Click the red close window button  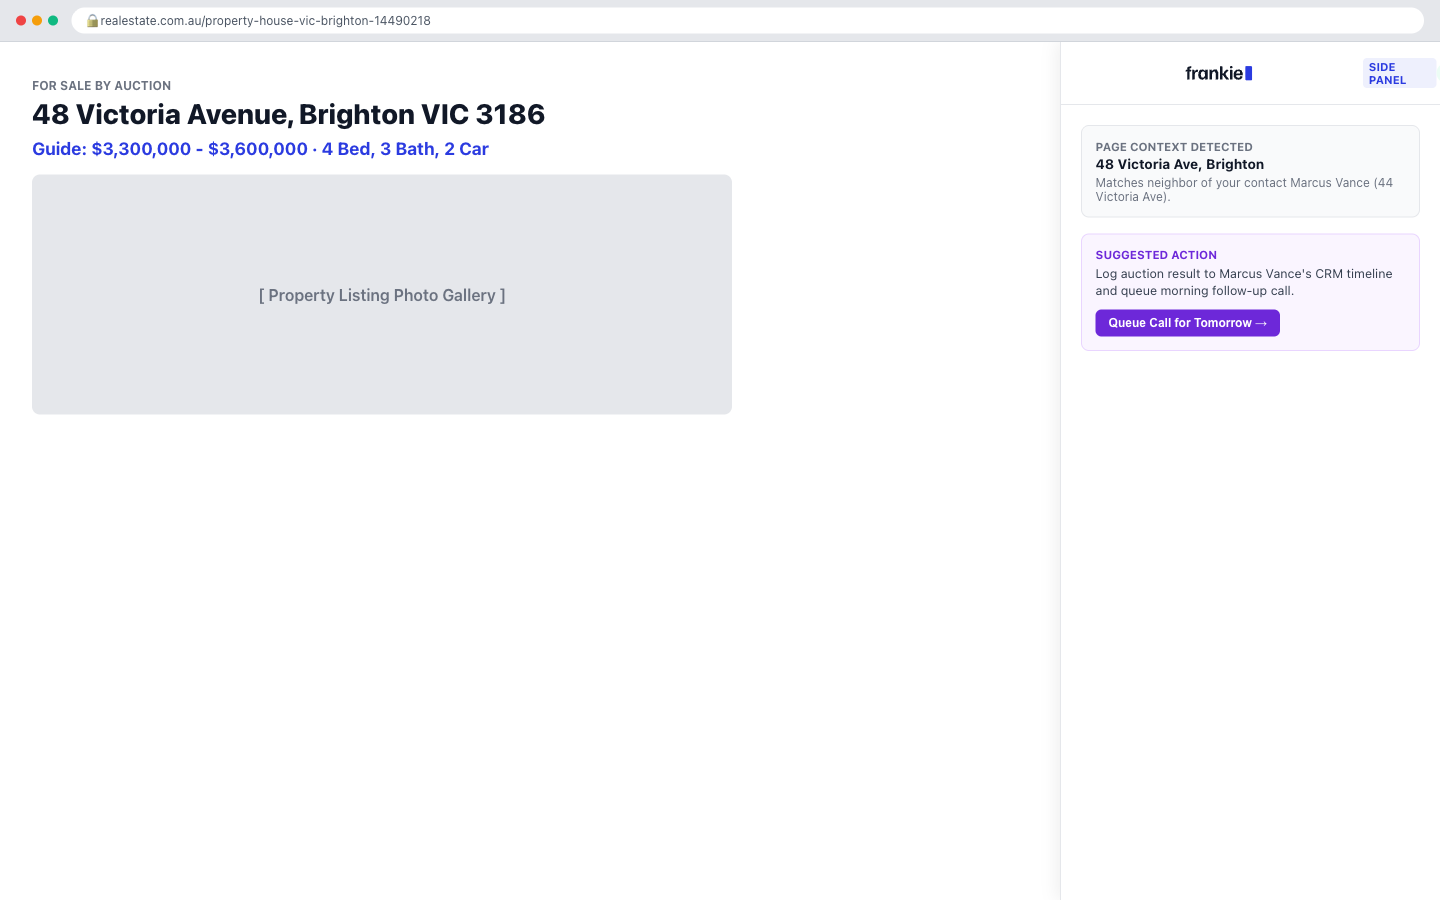[x=21, y=20]
